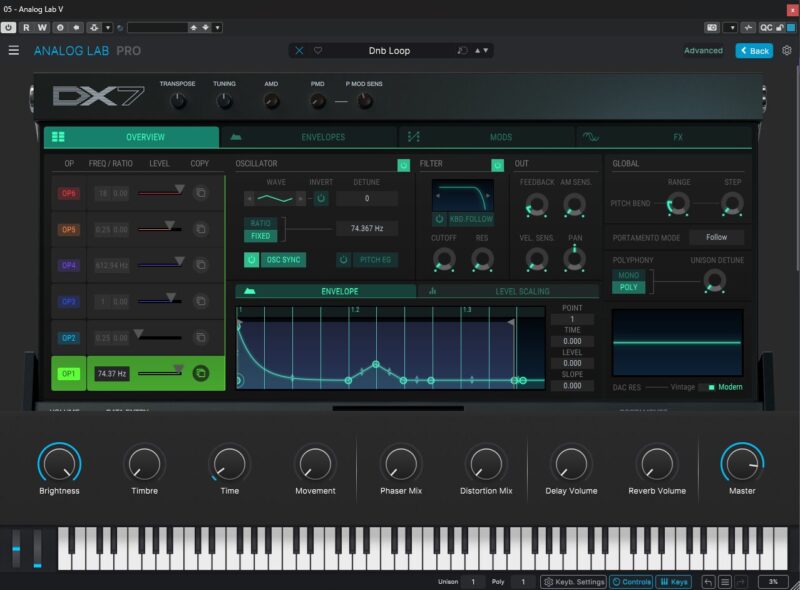
Task: Switch to the MODS tab
Action: coord(487,137)
